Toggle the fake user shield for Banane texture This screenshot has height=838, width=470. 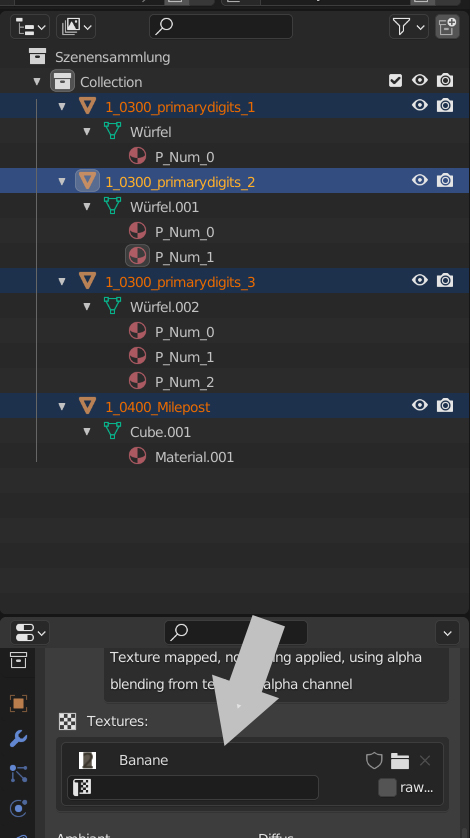374,760
